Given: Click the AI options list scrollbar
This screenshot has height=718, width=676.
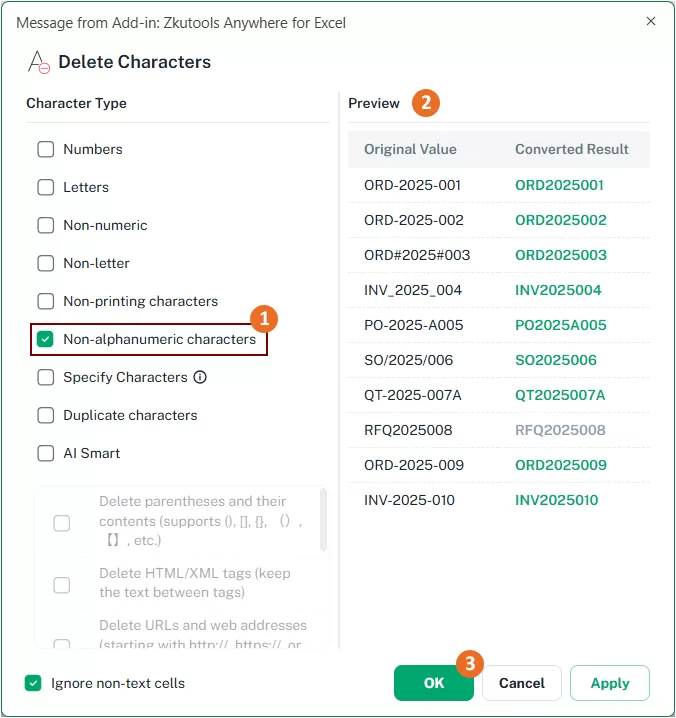Looking at the screenshot, I should pos(323,519).
